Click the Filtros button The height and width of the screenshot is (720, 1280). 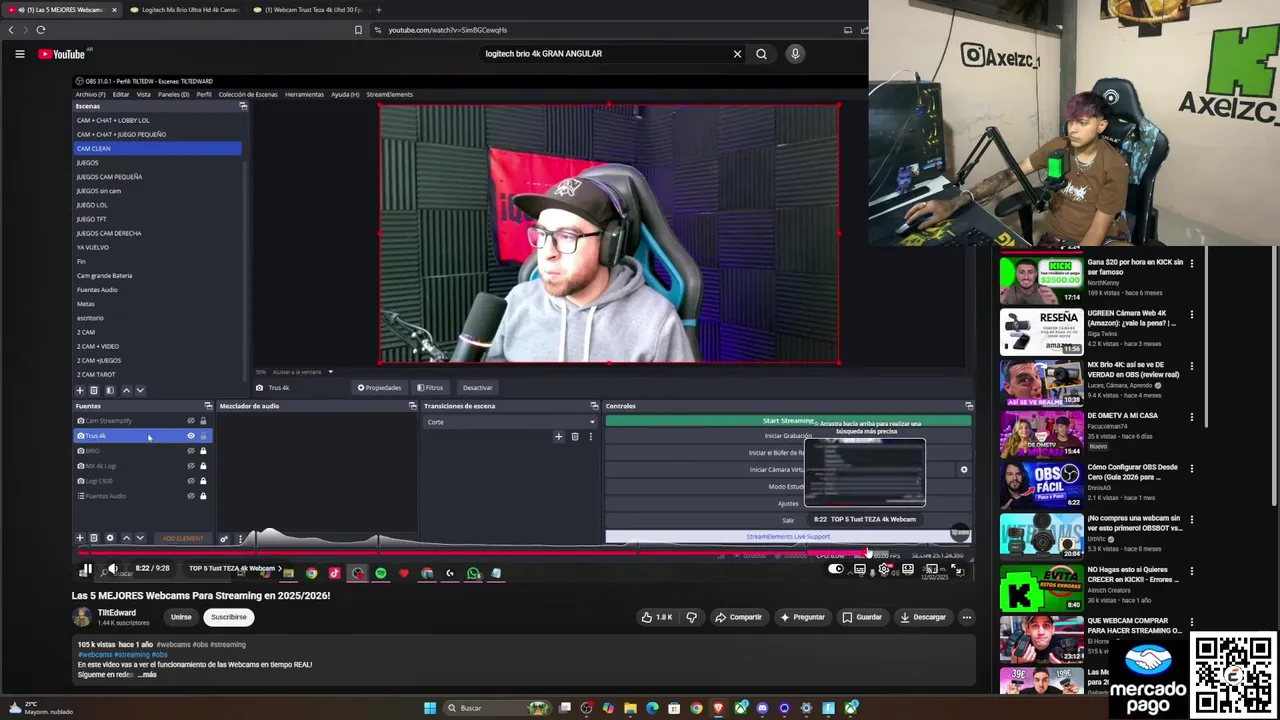click(430, 388)
